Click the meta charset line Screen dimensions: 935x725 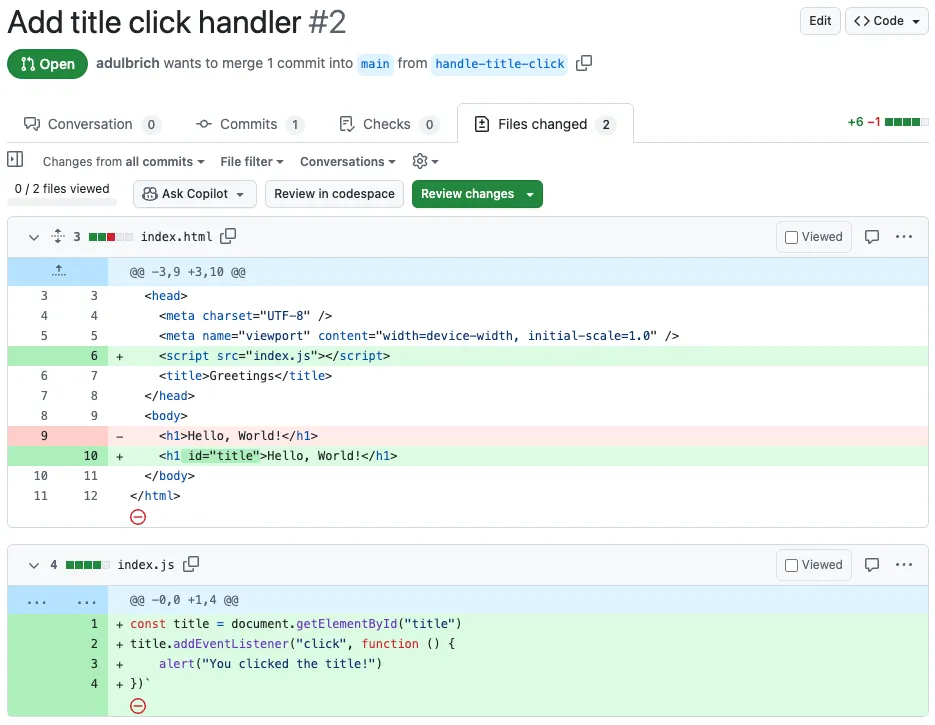click(x=468, y=316)
